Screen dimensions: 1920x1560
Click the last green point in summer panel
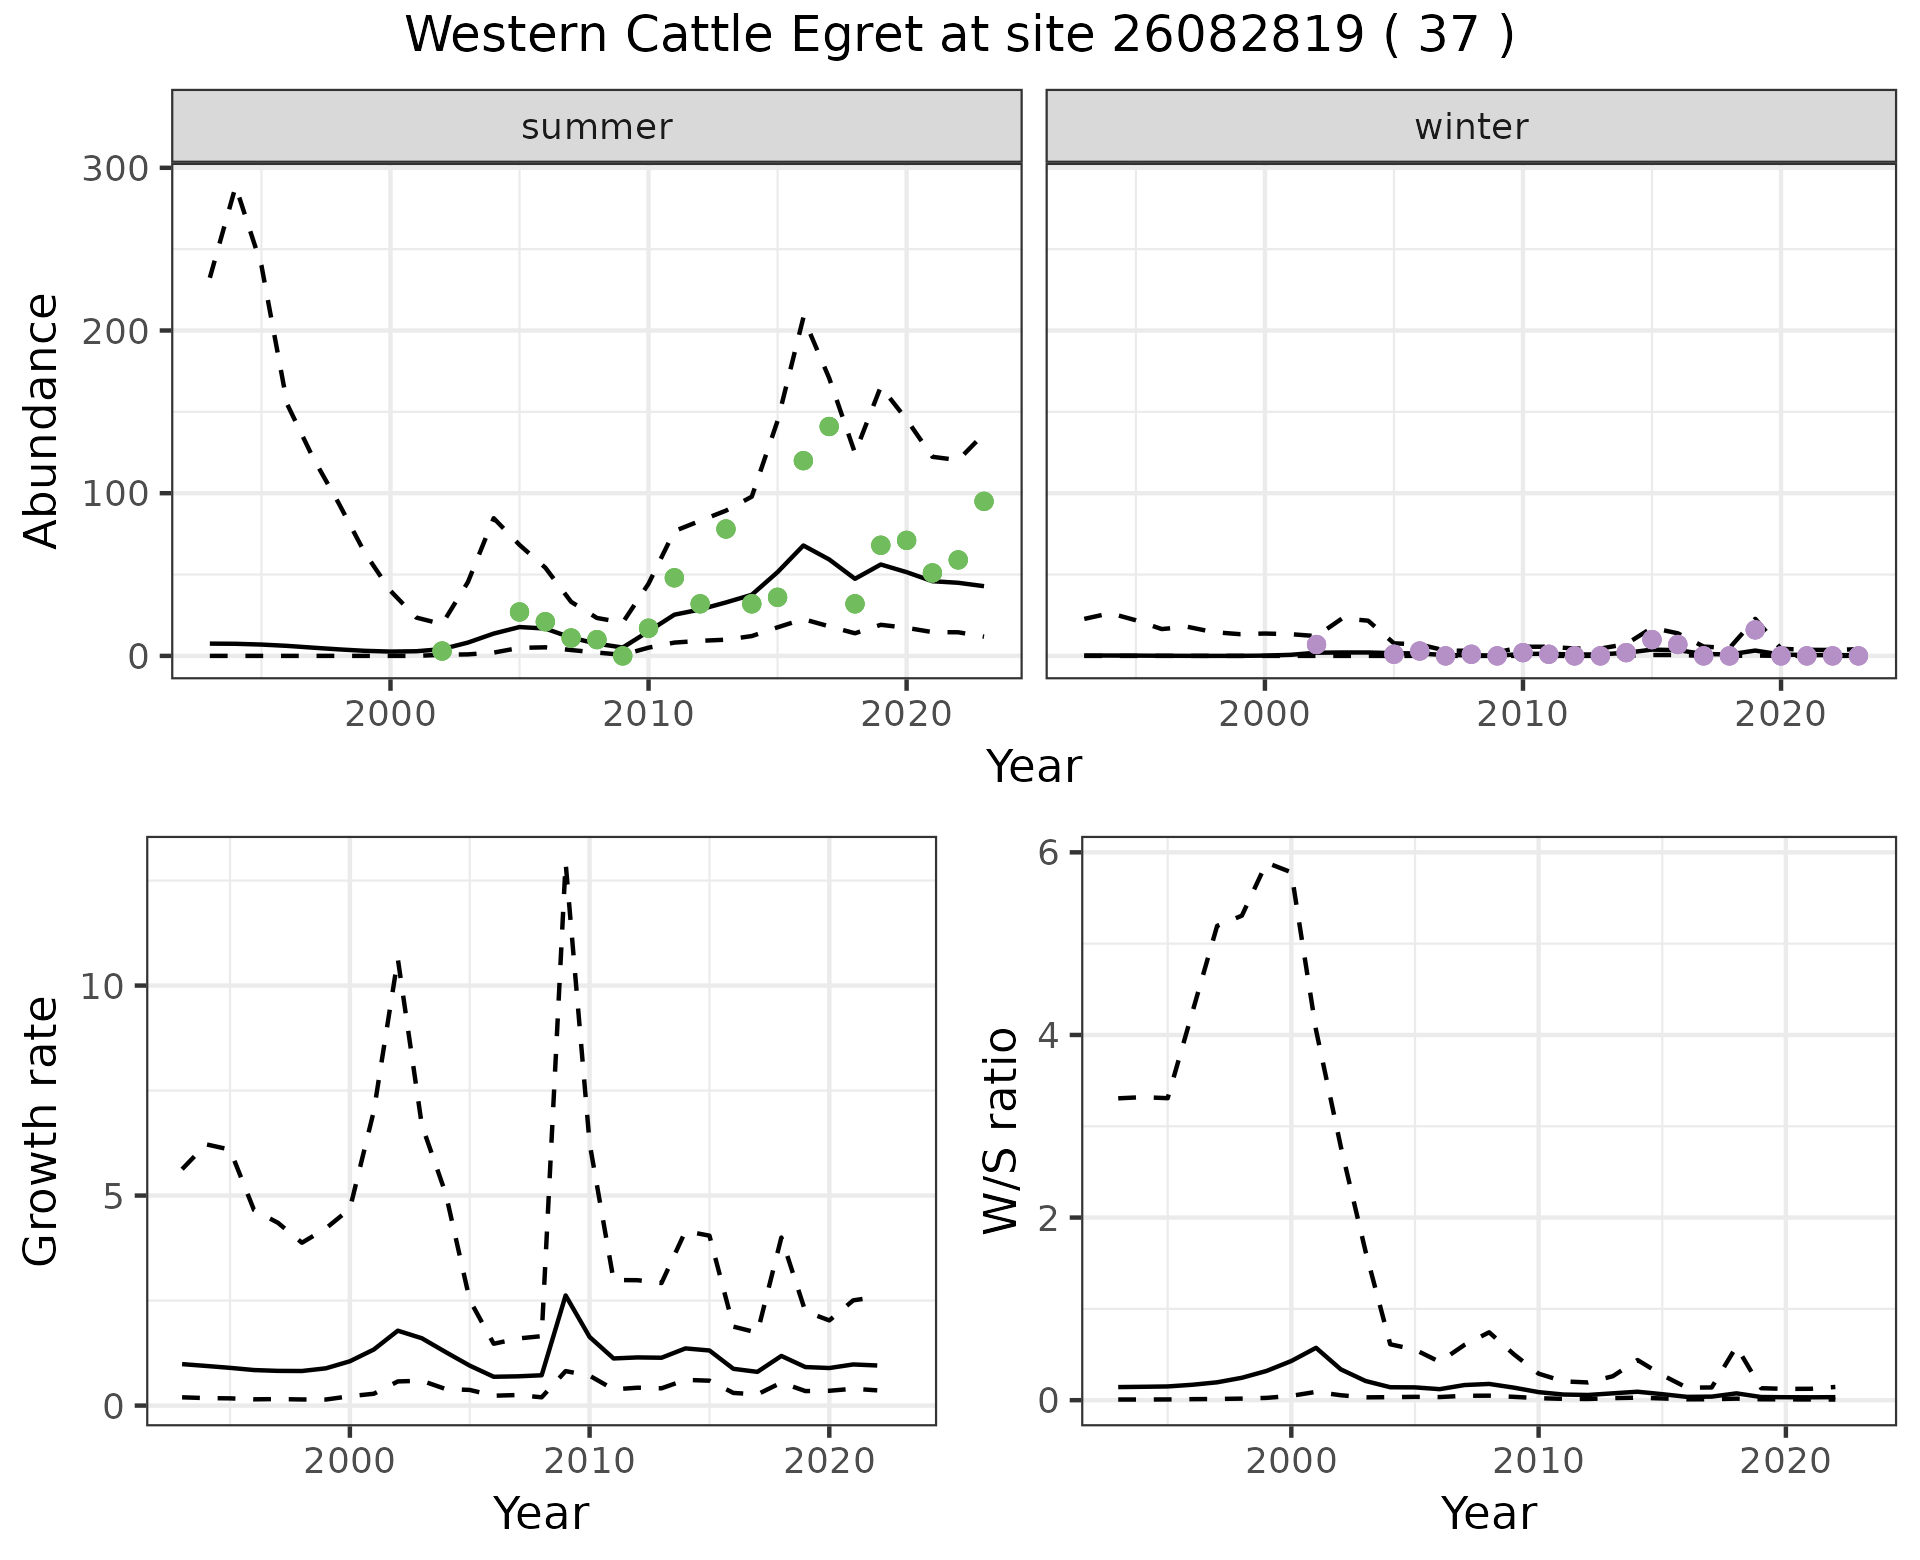click(x=984, y=501)
